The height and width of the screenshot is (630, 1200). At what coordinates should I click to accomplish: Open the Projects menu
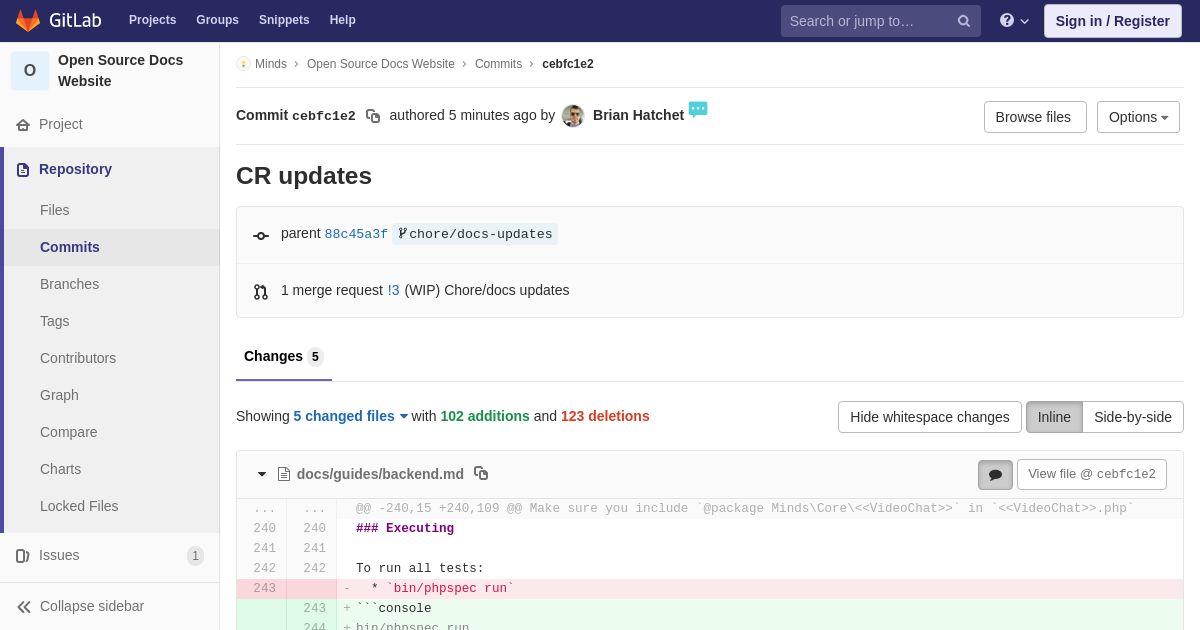pyautogui.click(x=152, y=20)
